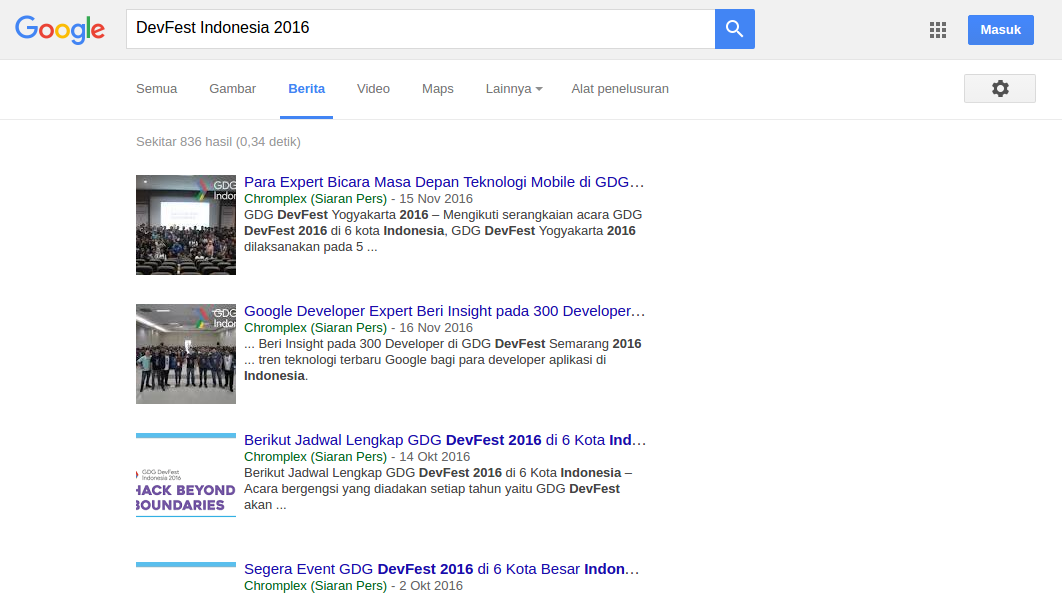
Task: Select the Berita tab
Action: pyautogui.click(x=306, y=89)
